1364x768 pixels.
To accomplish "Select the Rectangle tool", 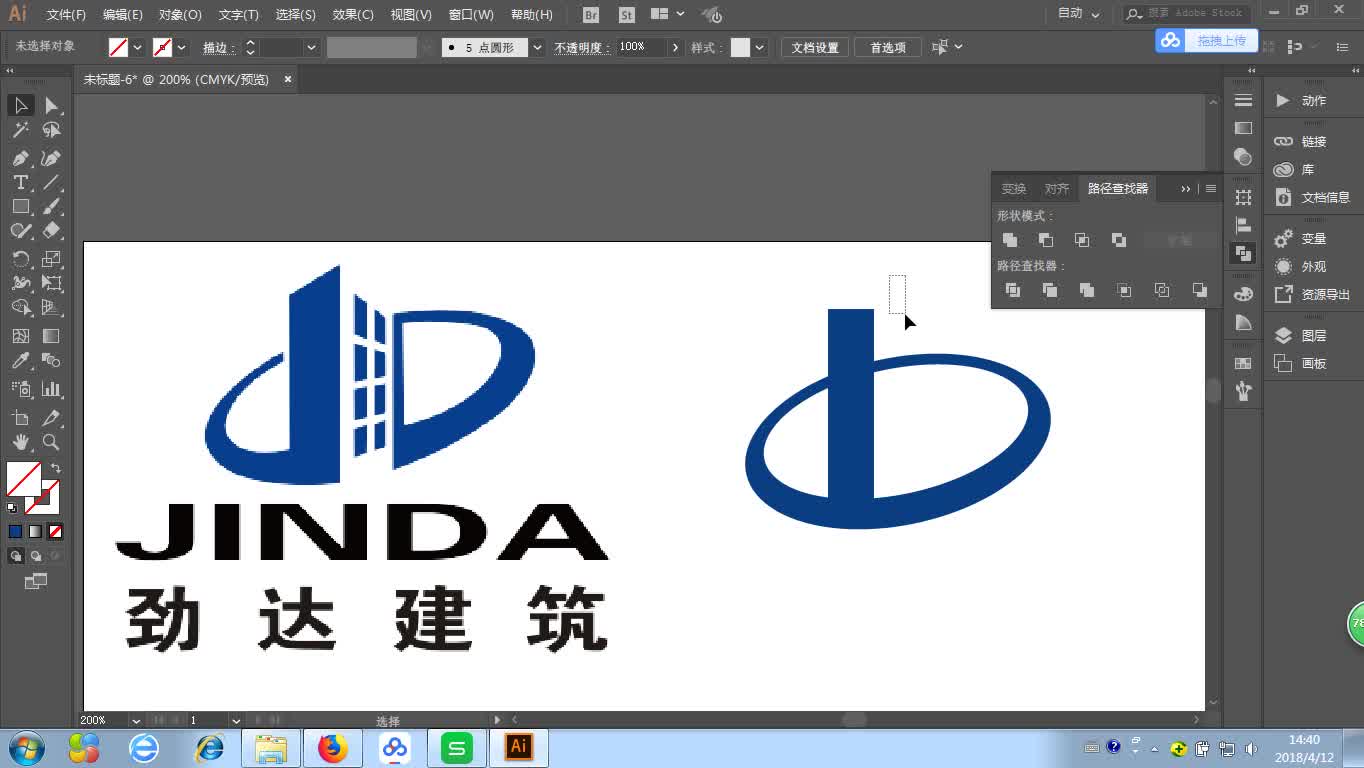I will (21, 206).
